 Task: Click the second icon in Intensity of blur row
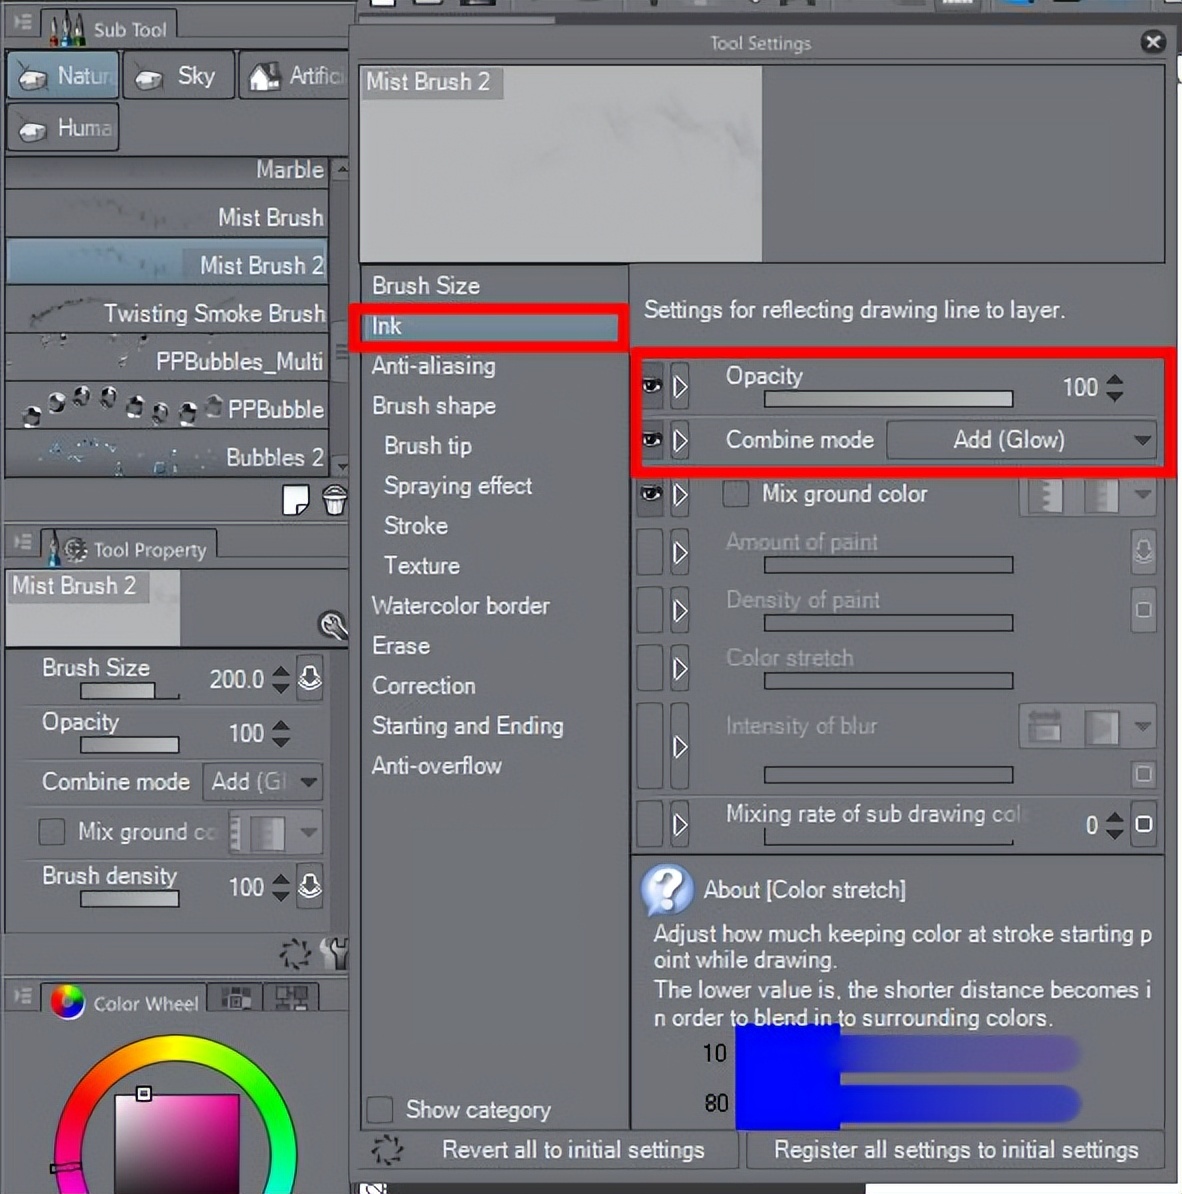pyautogui.click(x=1101, y=726)
